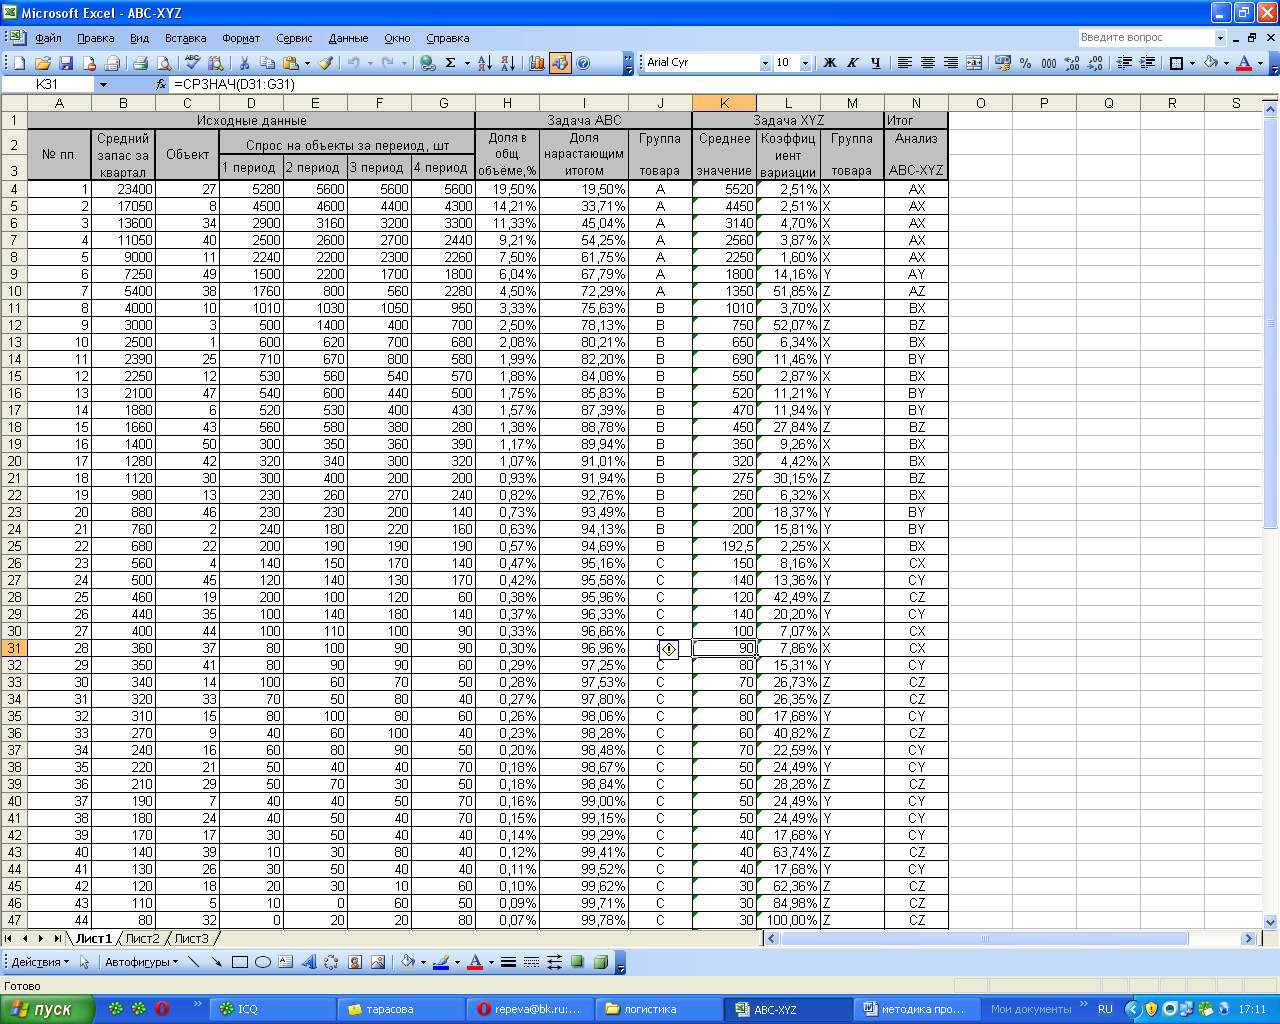Open Print Preview from the toolbar
This screenshot has width=1280, height=1024.
click(164, 63)
